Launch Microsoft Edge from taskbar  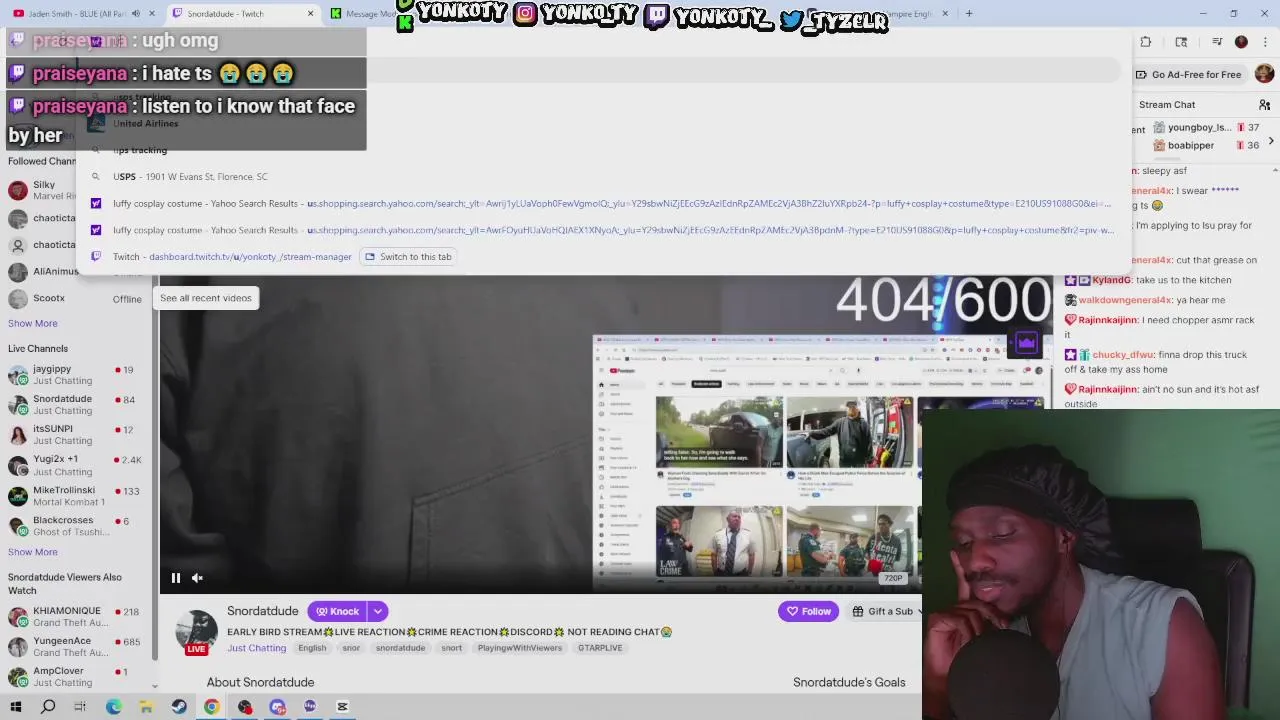tap(113, 707)
